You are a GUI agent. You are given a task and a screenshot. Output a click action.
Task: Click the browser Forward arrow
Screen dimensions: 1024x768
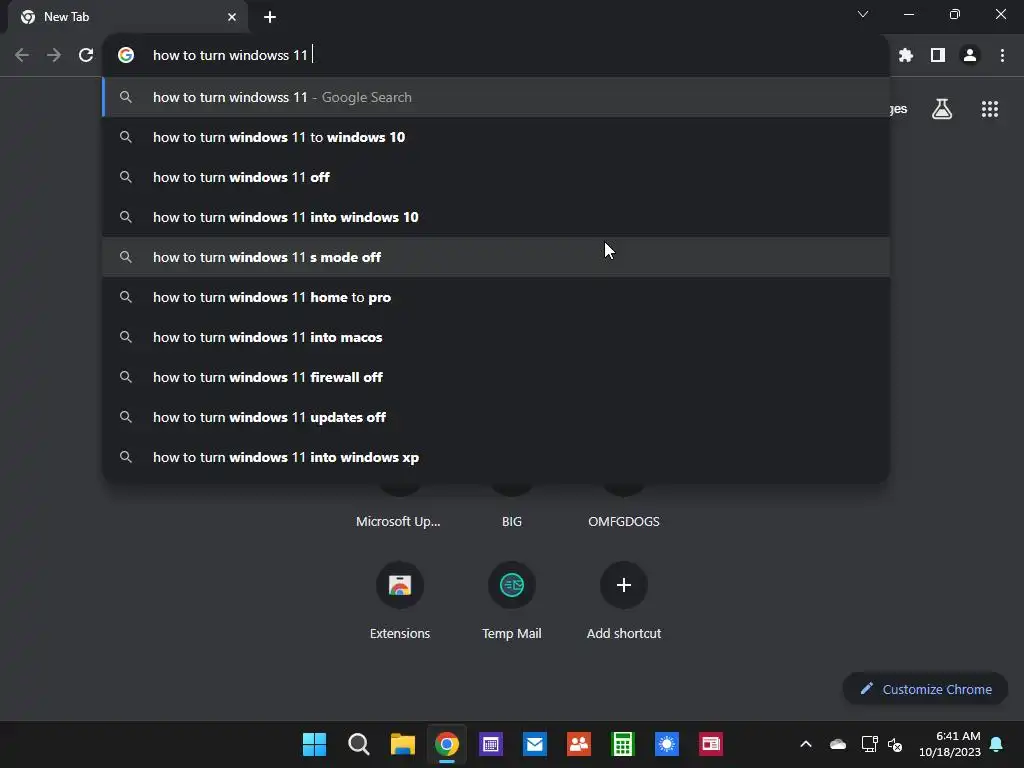(54, 55)
